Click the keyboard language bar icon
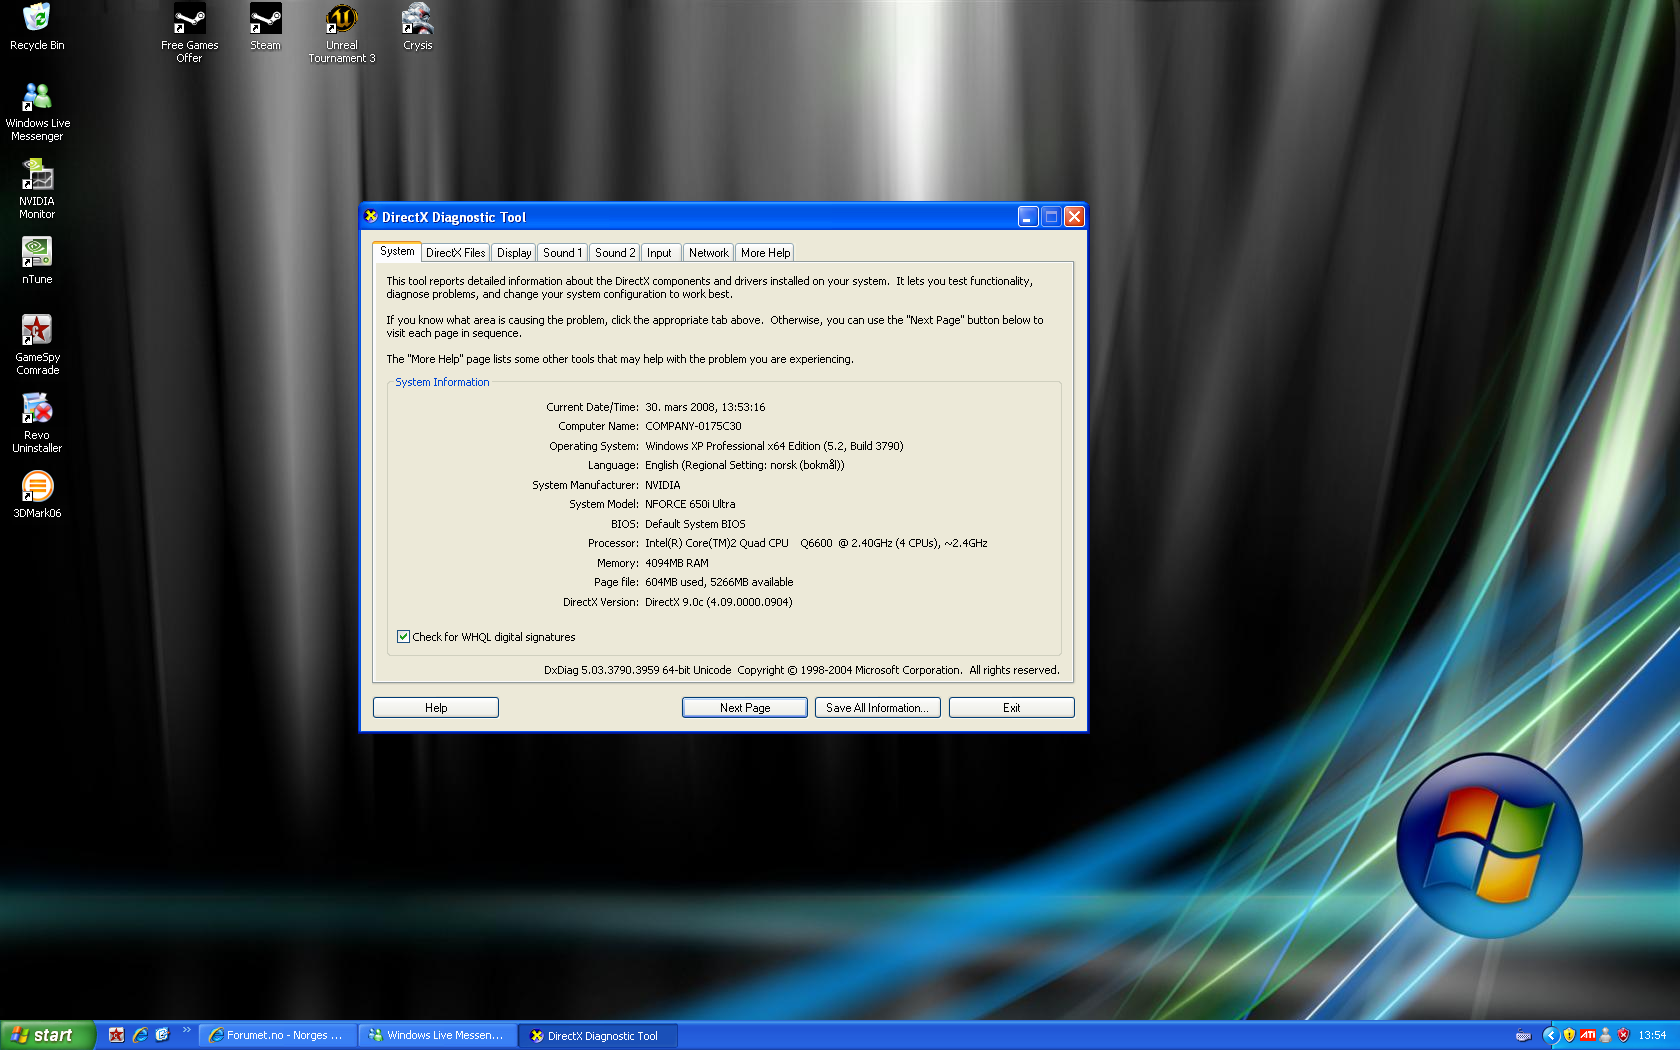Viewport: 1680px width, 1050px height. (x=1523, y=1035)
